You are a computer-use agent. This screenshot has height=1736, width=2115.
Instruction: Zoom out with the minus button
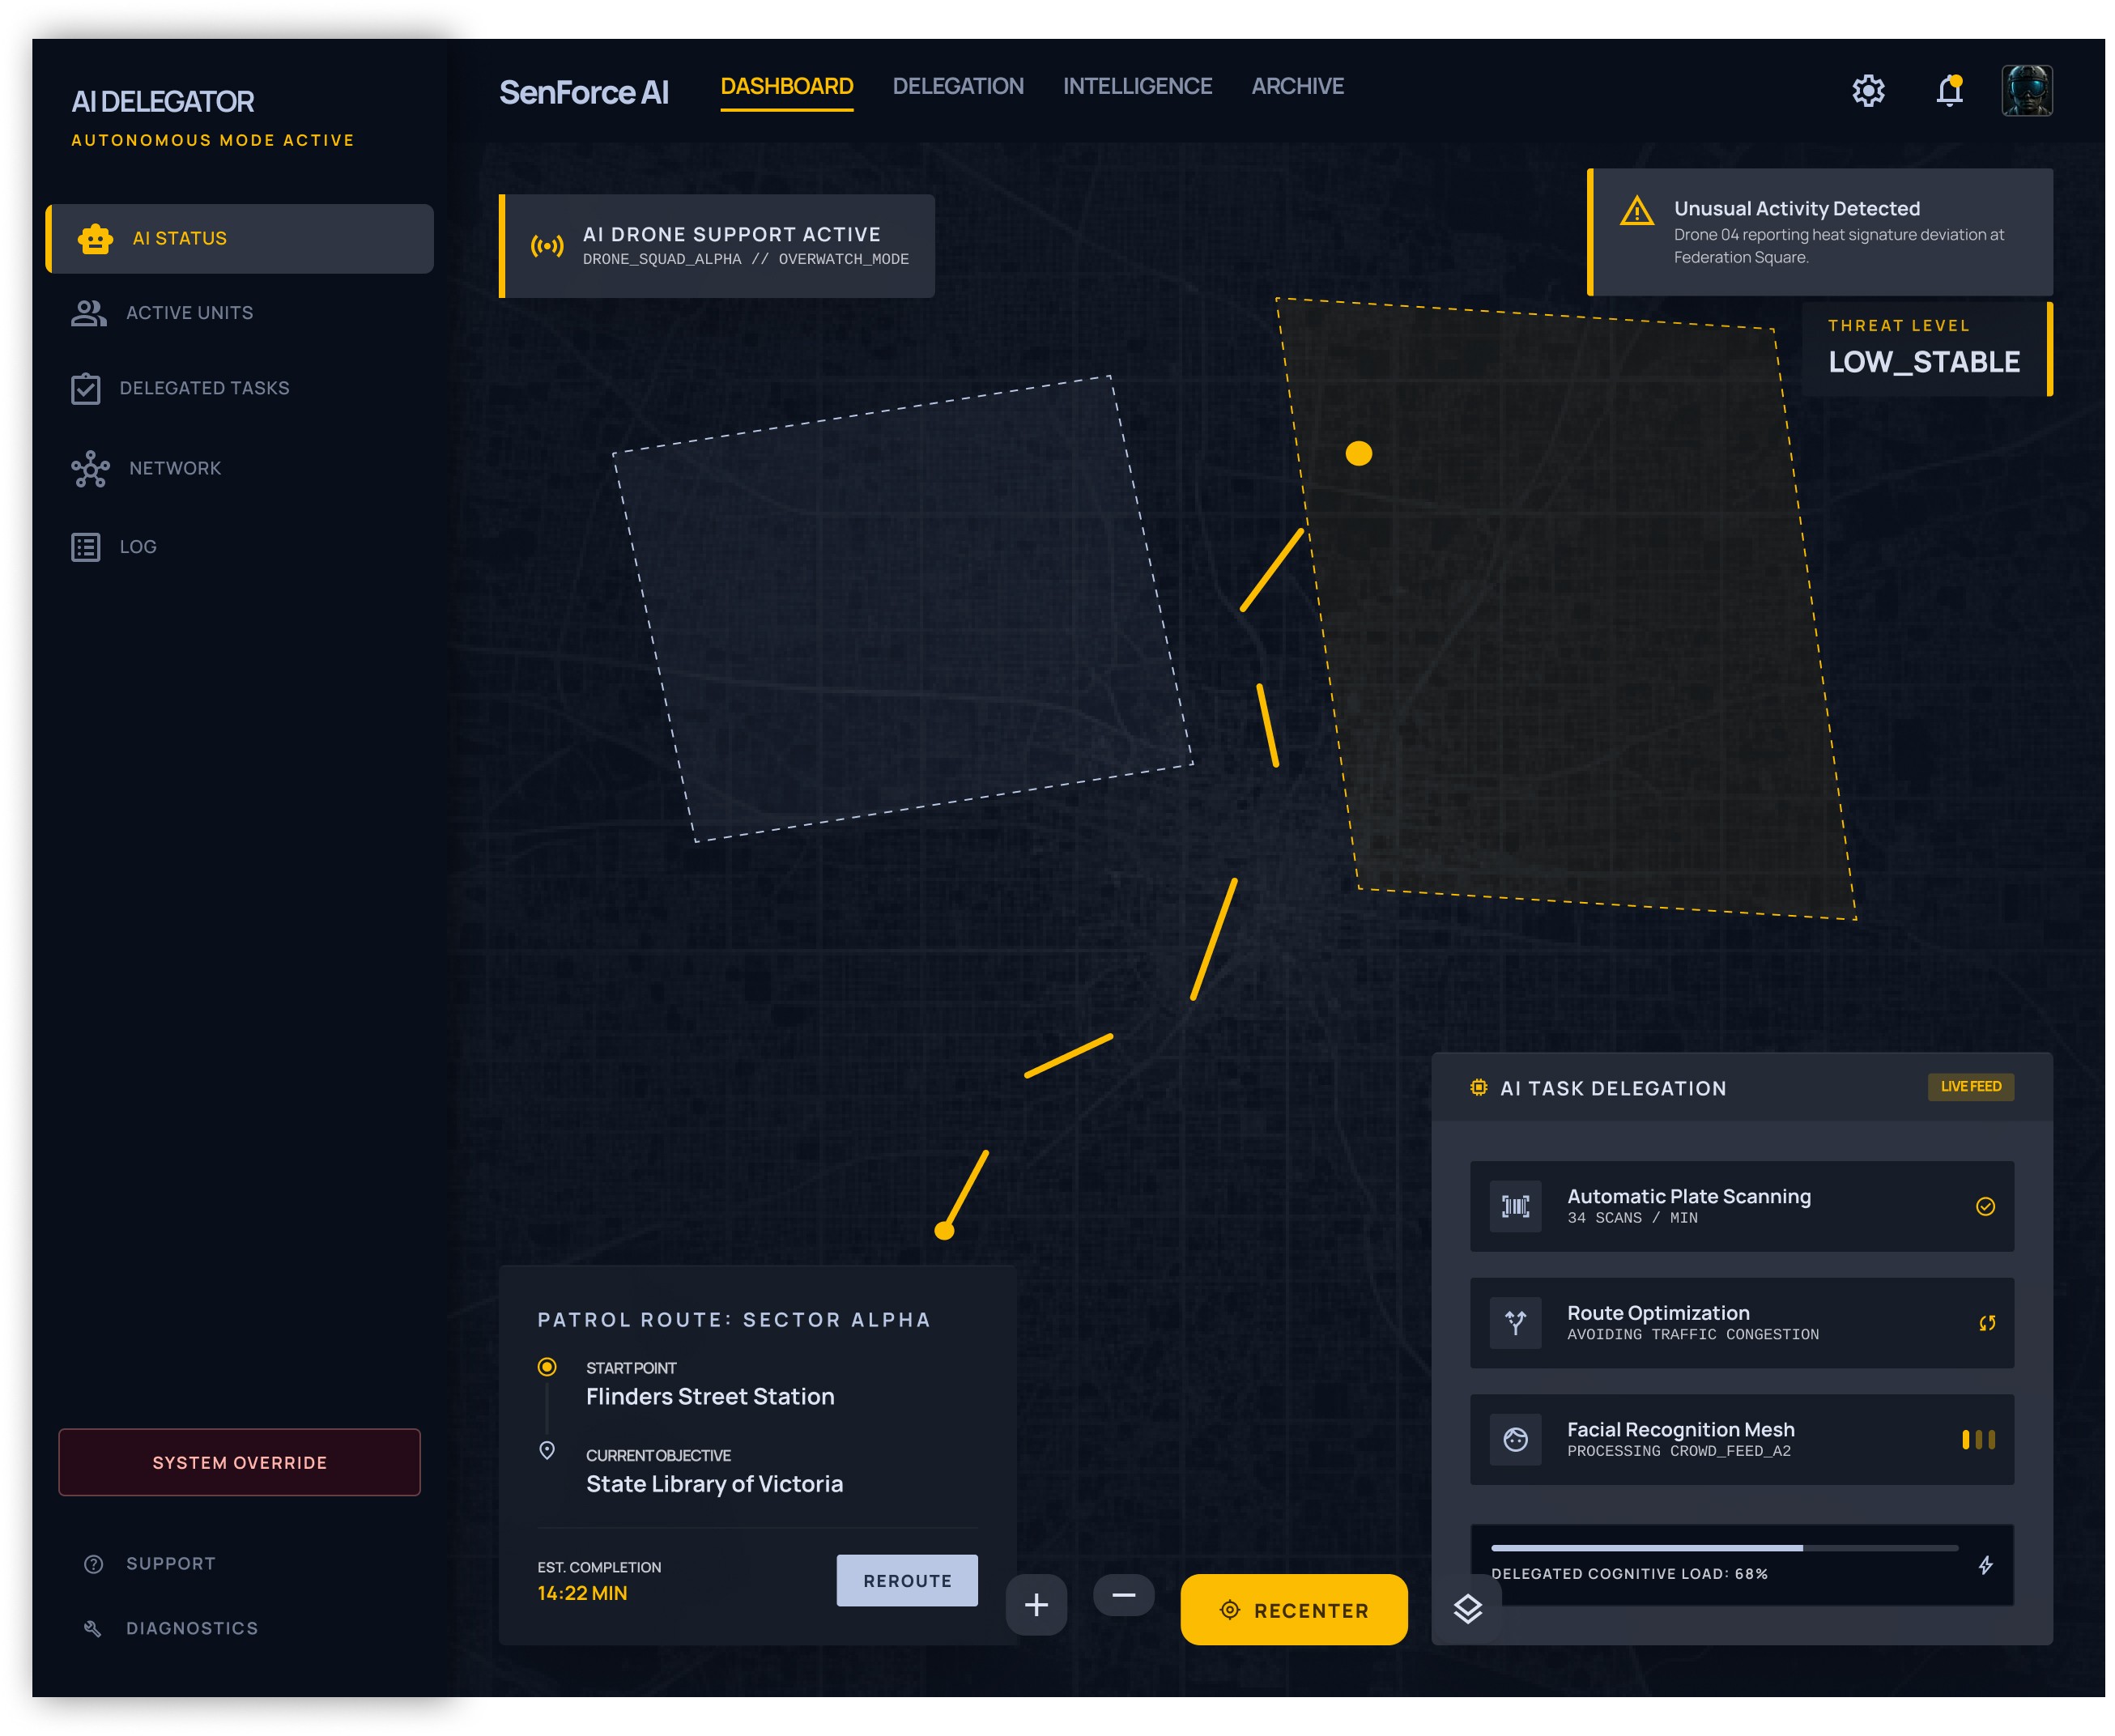pyautogui.click(x=1123, y=1595)
